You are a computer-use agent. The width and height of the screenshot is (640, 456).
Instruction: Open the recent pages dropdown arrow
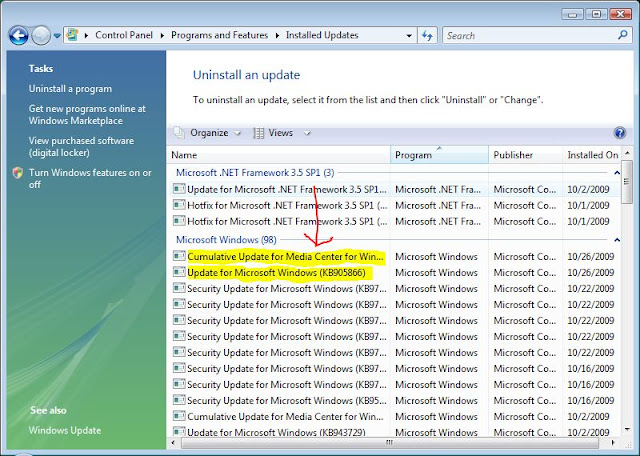coord(57,36)
